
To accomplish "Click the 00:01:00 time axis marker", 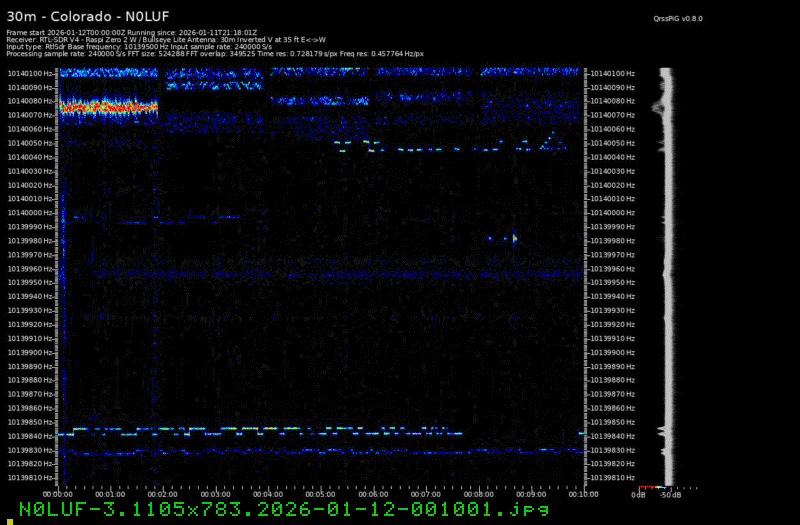I will pyautogui.click(x=110, y=494).
